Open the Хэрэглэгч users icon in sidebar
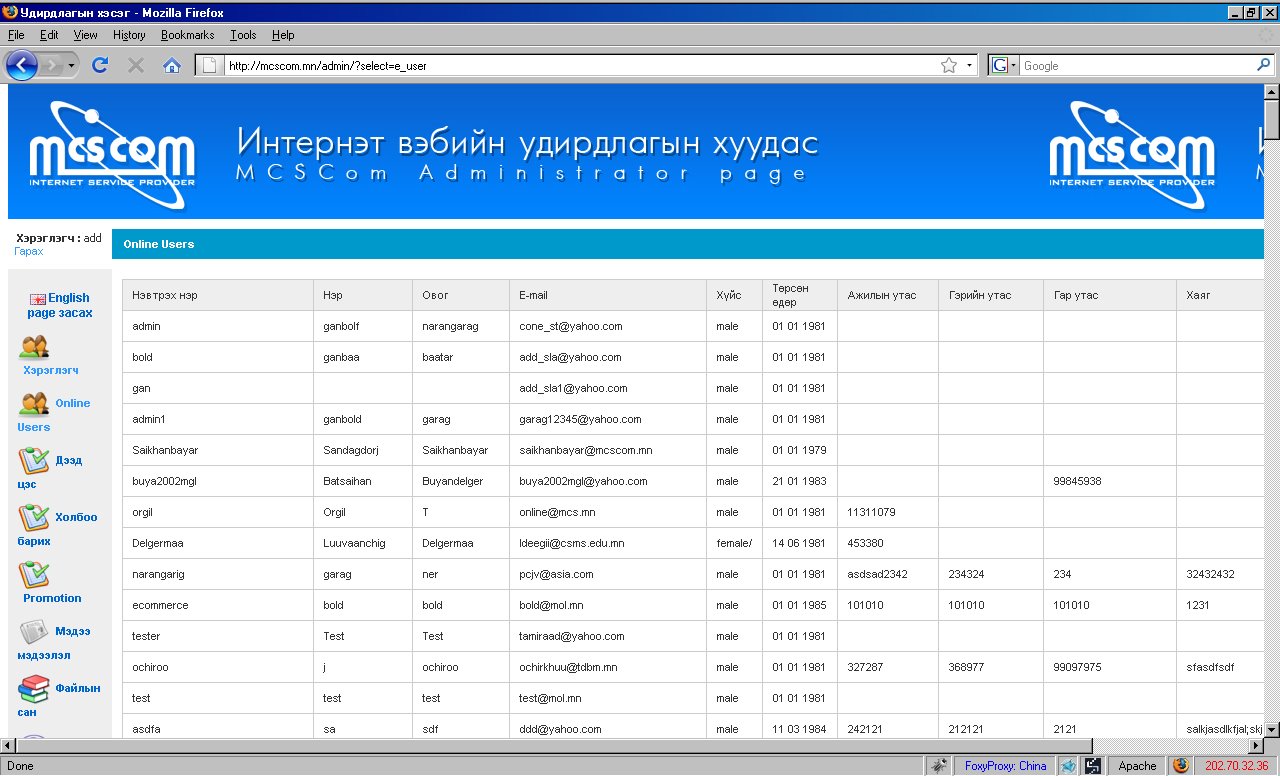 (35, 347)
